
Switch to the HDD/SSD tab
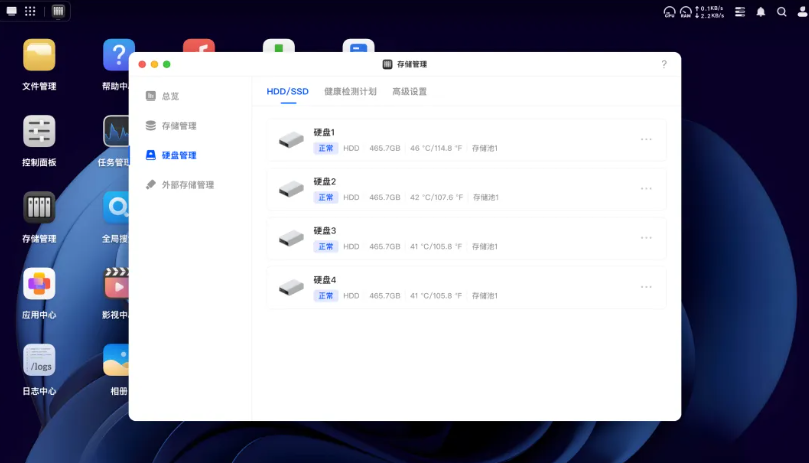tap(287, 91)
